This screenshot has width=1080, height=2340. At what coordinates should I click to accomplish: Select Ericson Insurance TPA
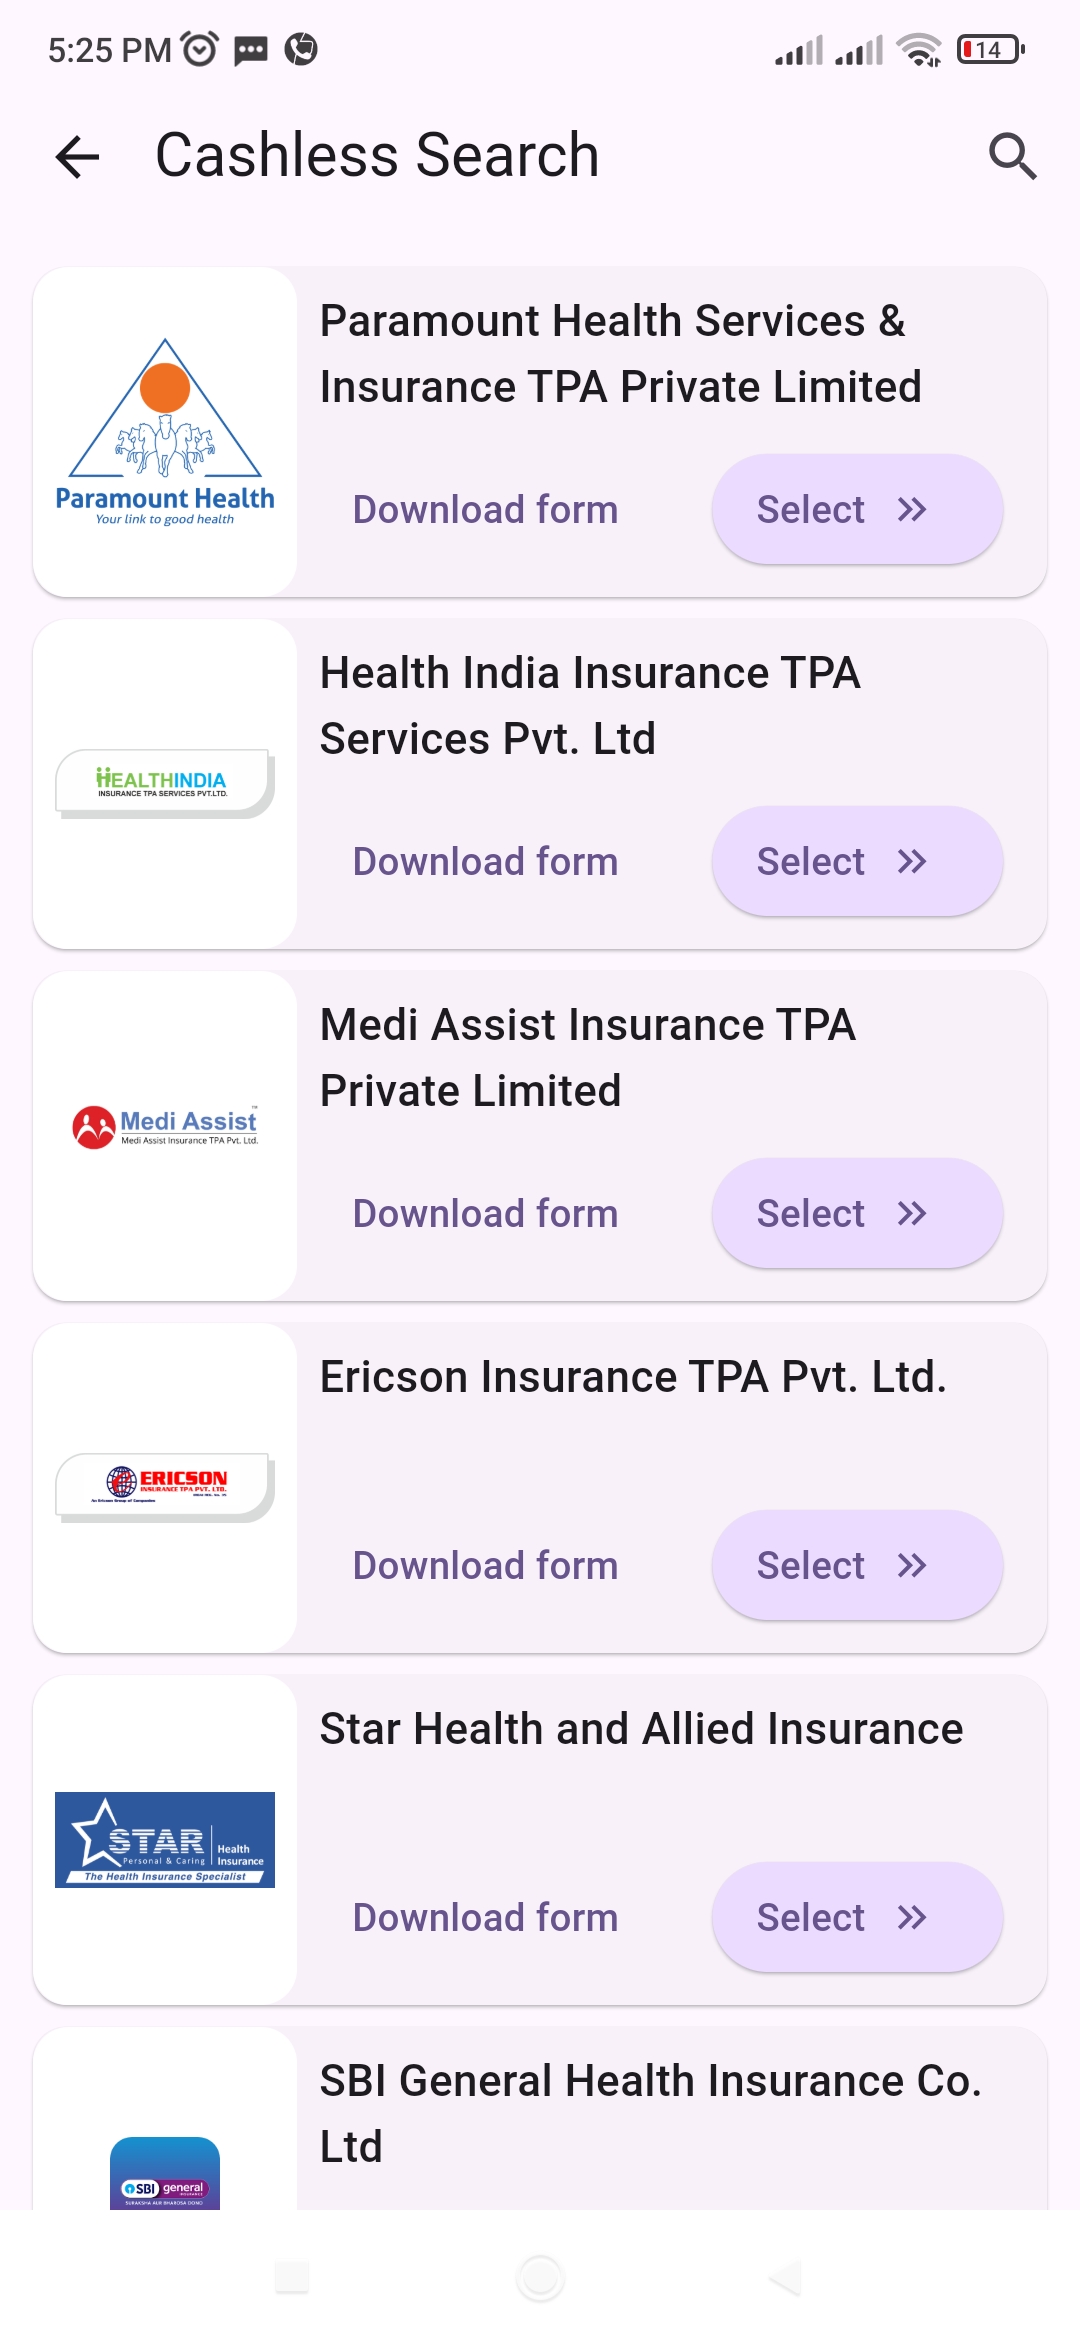click(857, 1566)
